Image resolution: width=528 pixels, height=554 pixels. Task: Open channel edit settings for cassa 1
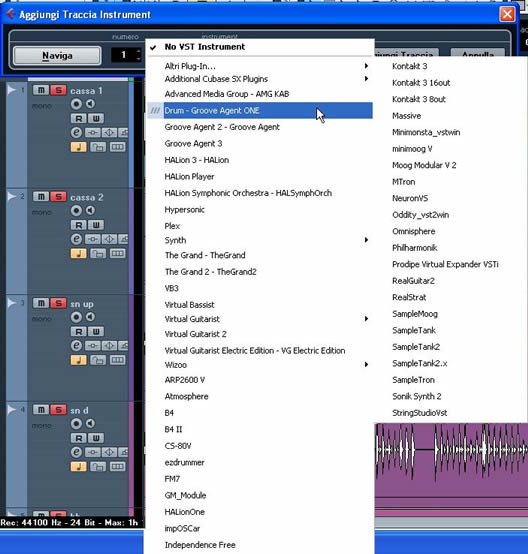[76, 132]
